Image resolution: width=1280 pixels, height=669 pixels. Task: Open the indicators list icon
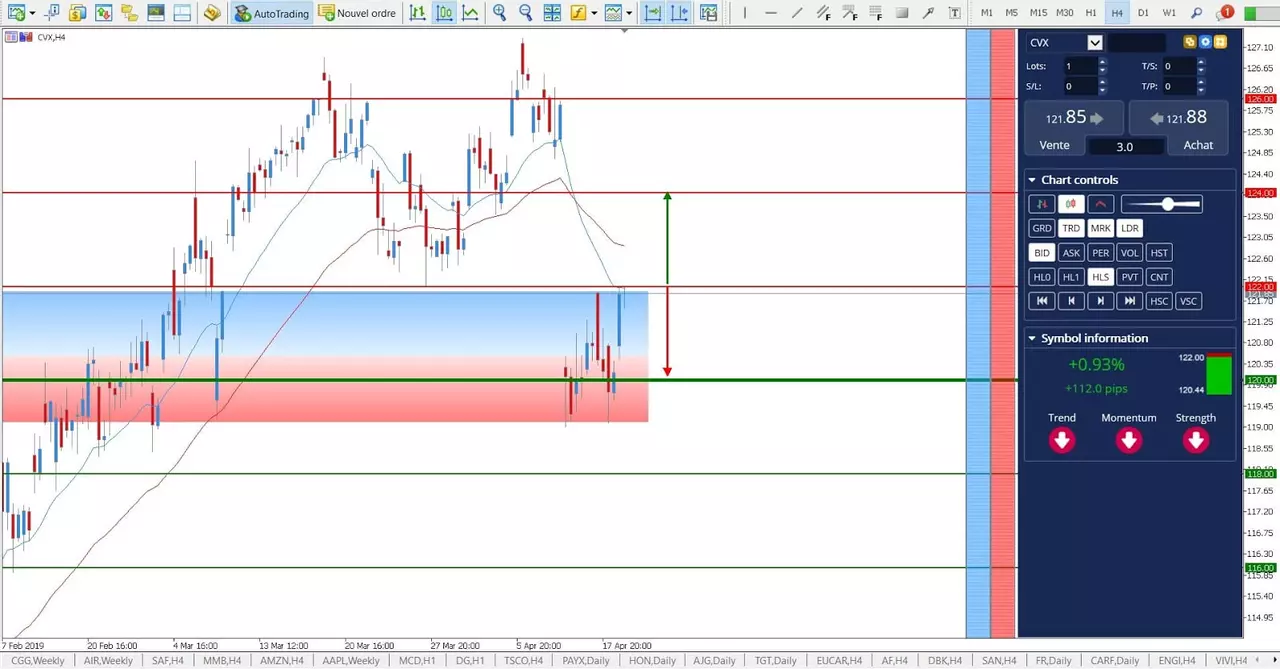point(579,13)
